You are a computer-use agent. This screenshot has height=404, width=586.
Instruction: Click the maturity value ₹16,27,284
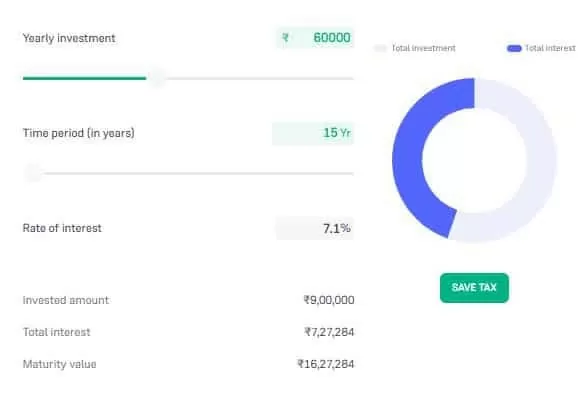tap(326, 364)
